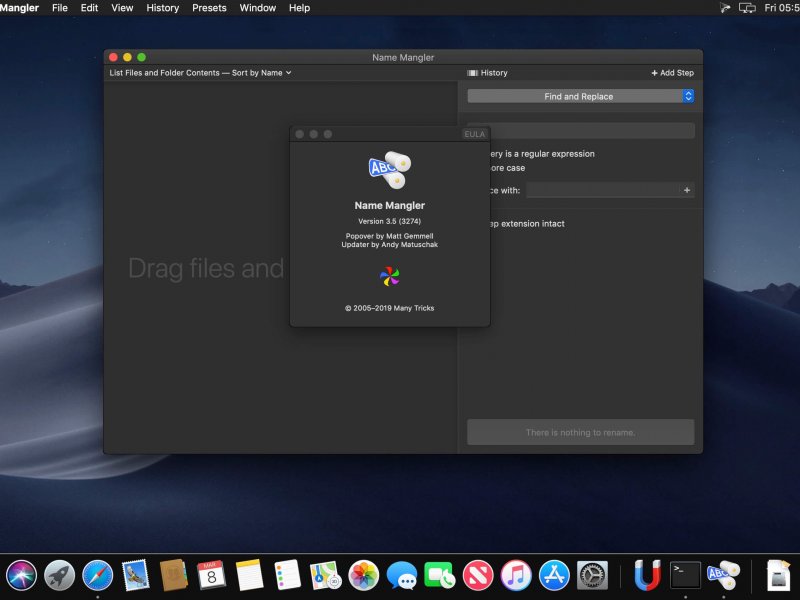The image size is (800, 600).
Task: Open iTunes from the dock
Action: 516,575
